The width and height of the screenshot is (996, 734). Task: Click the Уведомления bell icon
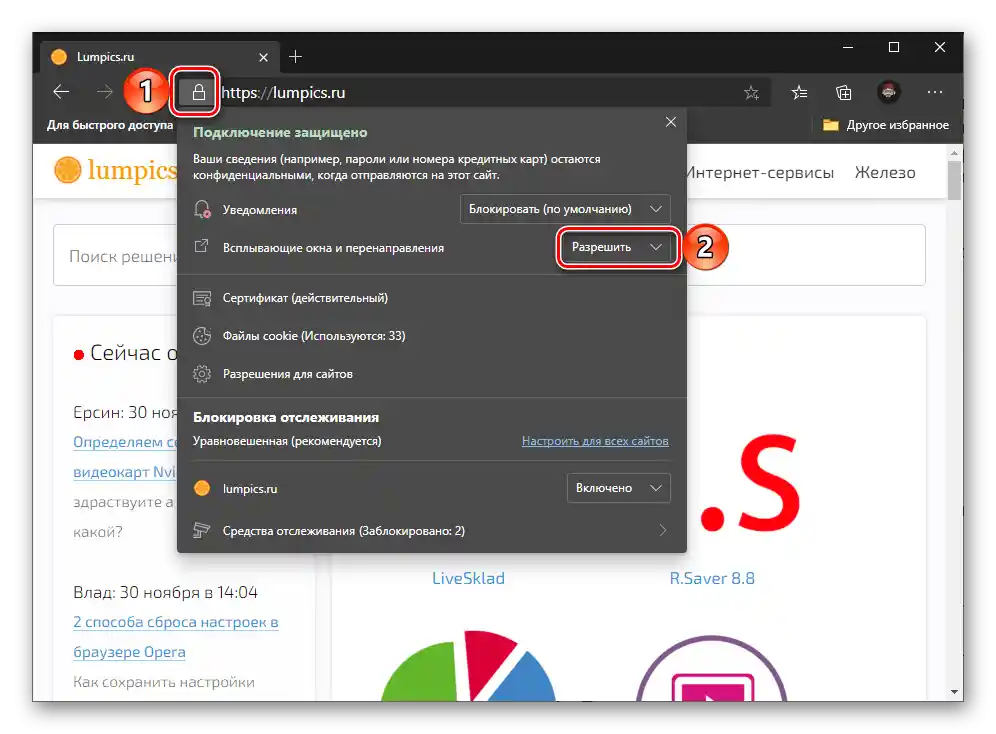point(202,209)
